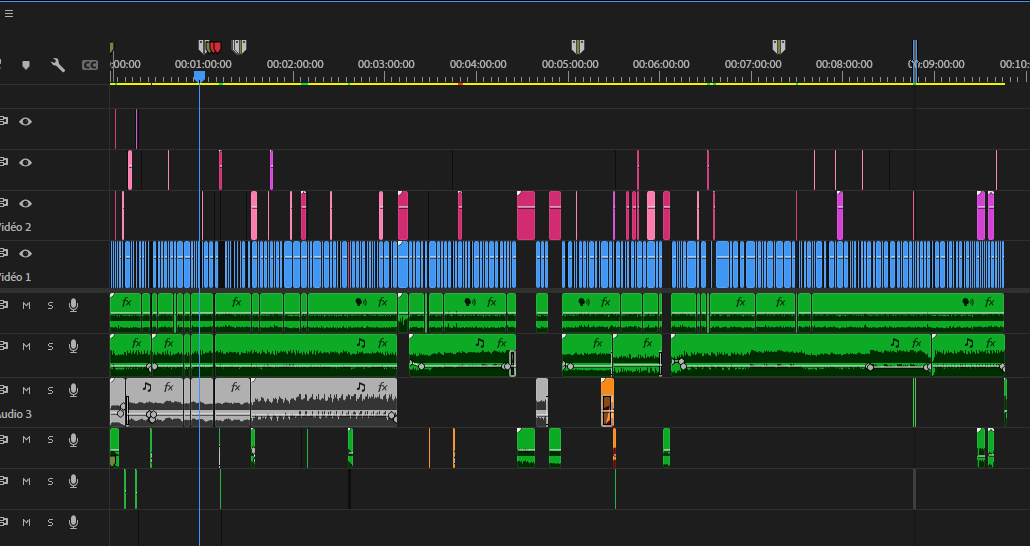Mute the second-to-last audio track
The width and height of the screenshot is (1030, 546).
[x=26, y=482]
